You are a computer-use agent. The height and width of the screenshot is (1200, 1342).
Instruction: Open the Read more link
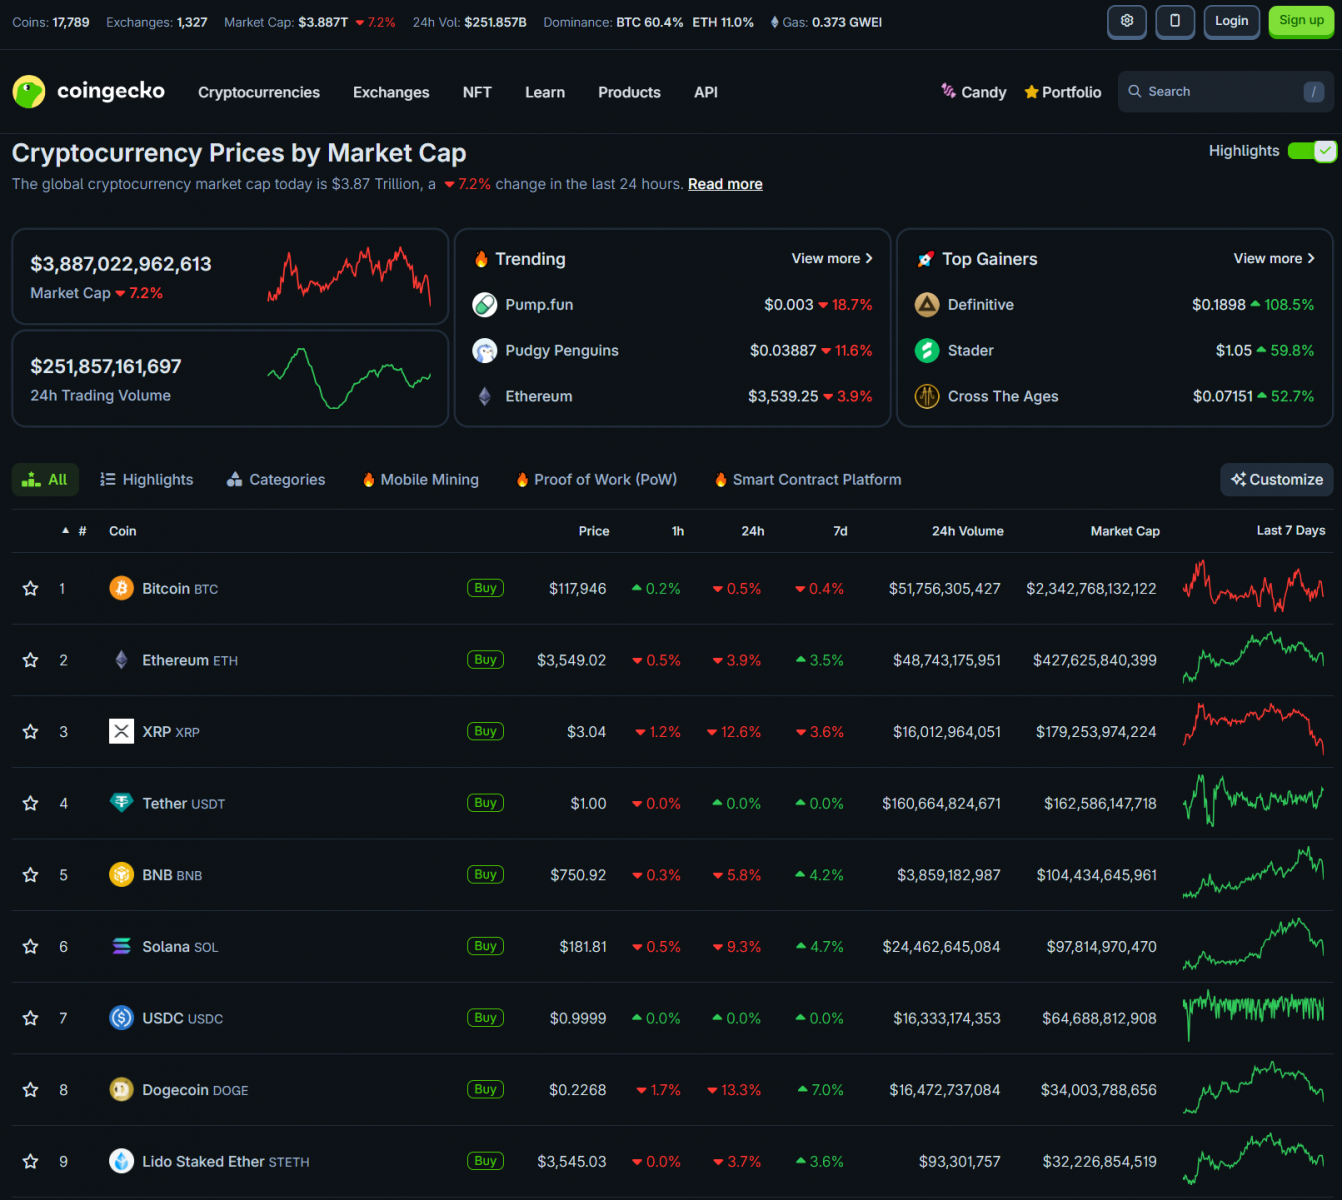click(x=724, y=184)
